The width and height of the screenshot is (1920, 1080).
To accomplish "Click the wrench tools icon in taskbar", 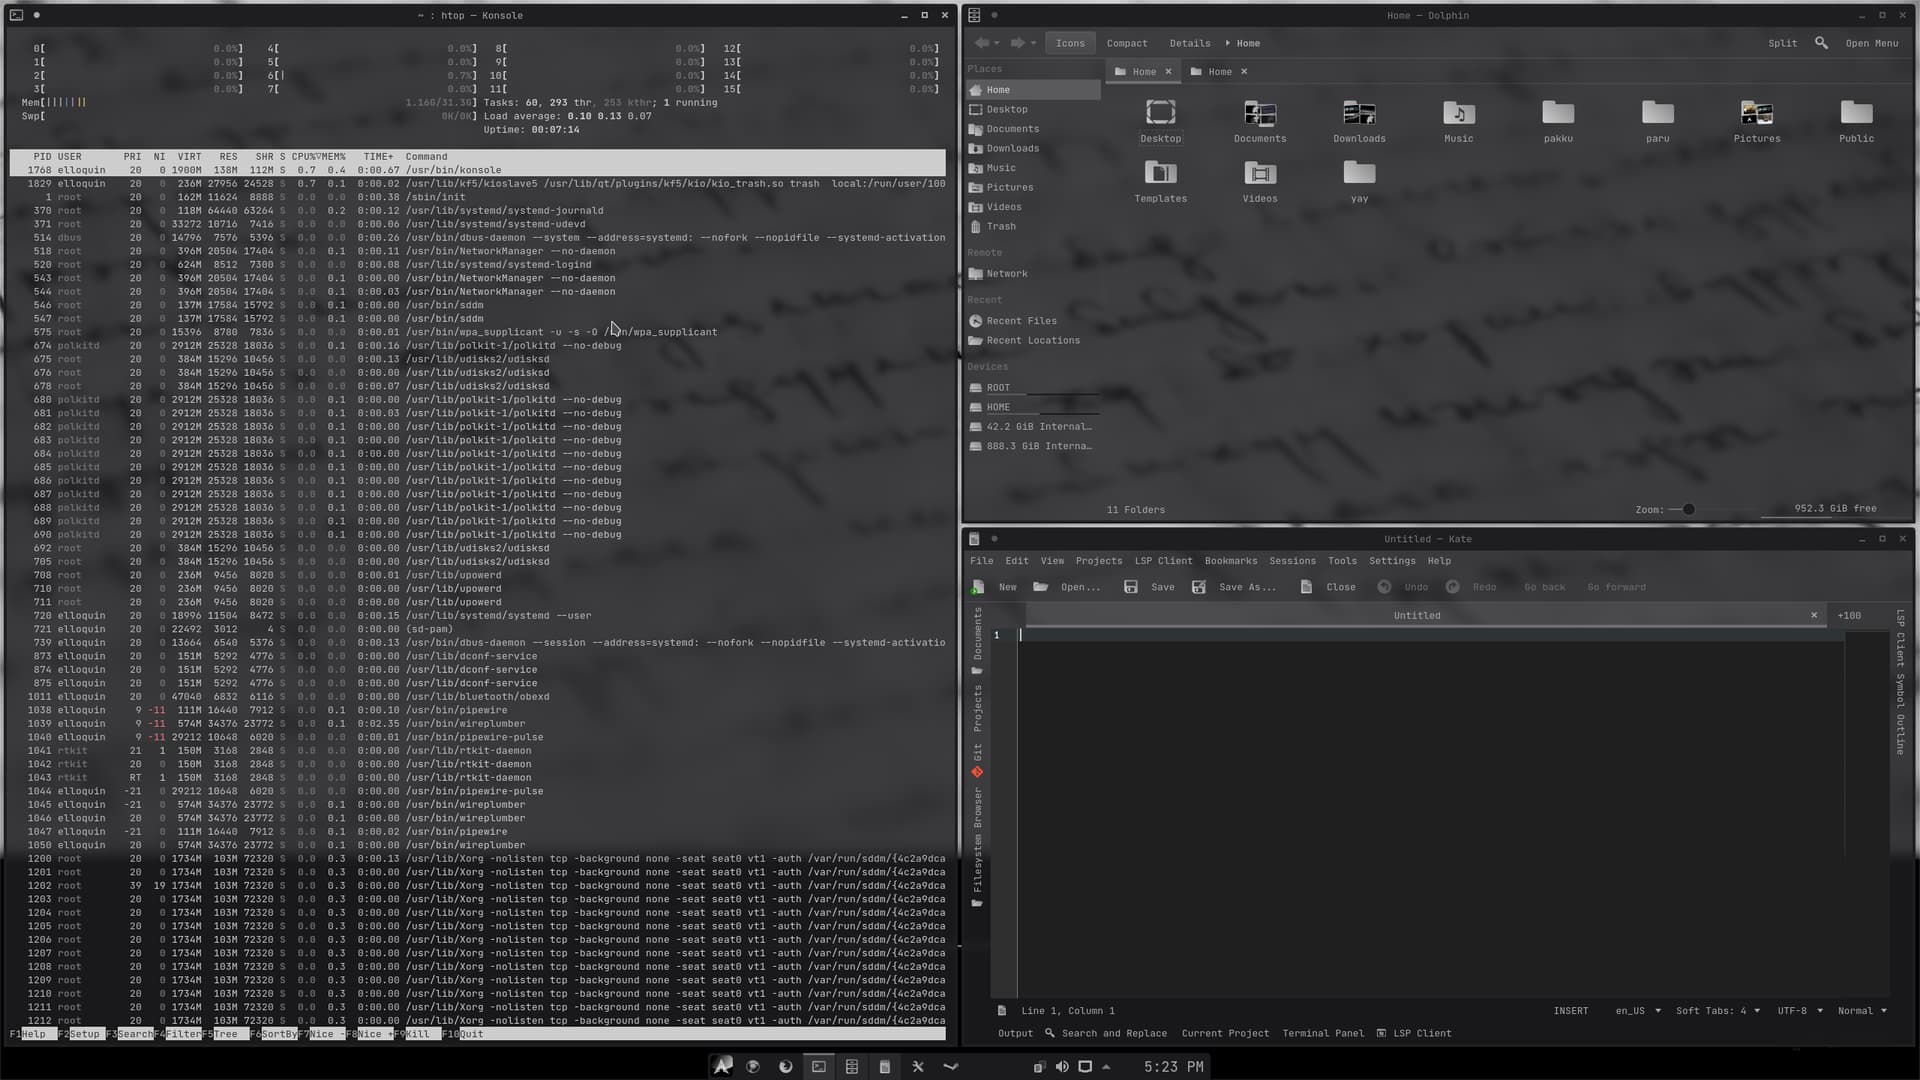I will click(x=917, y=1067).
